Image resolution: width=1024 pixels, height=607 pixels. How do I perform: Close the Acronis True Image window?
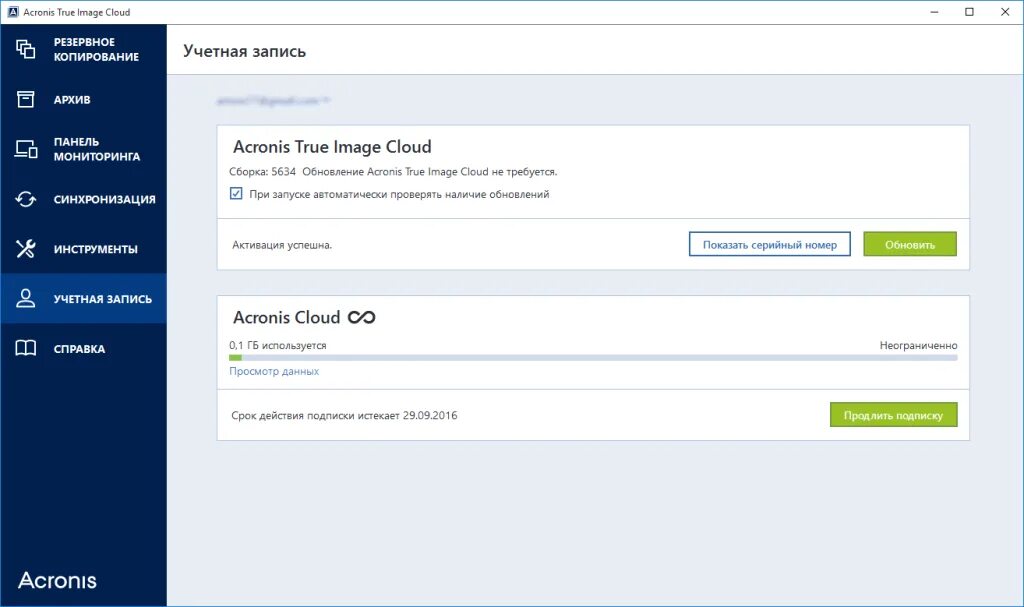[x=1005, y=12]
